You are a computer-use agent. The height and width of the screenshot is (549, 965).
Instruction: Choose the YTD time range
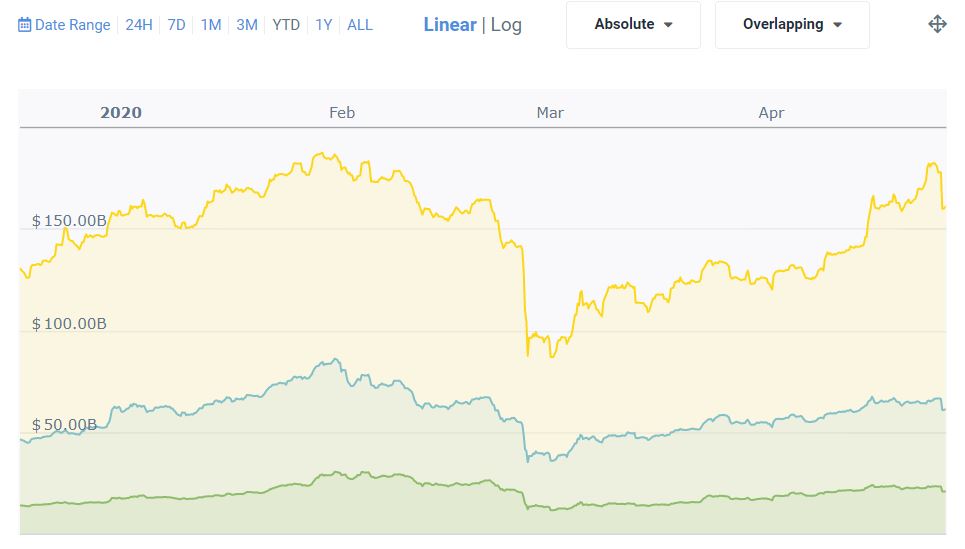coord(286,25)
